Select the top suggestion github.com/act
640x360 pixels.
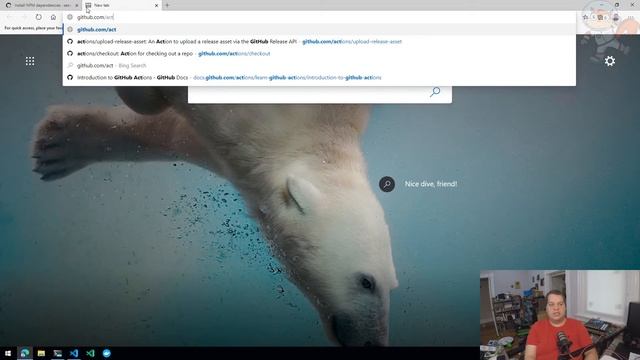point(319,29)
